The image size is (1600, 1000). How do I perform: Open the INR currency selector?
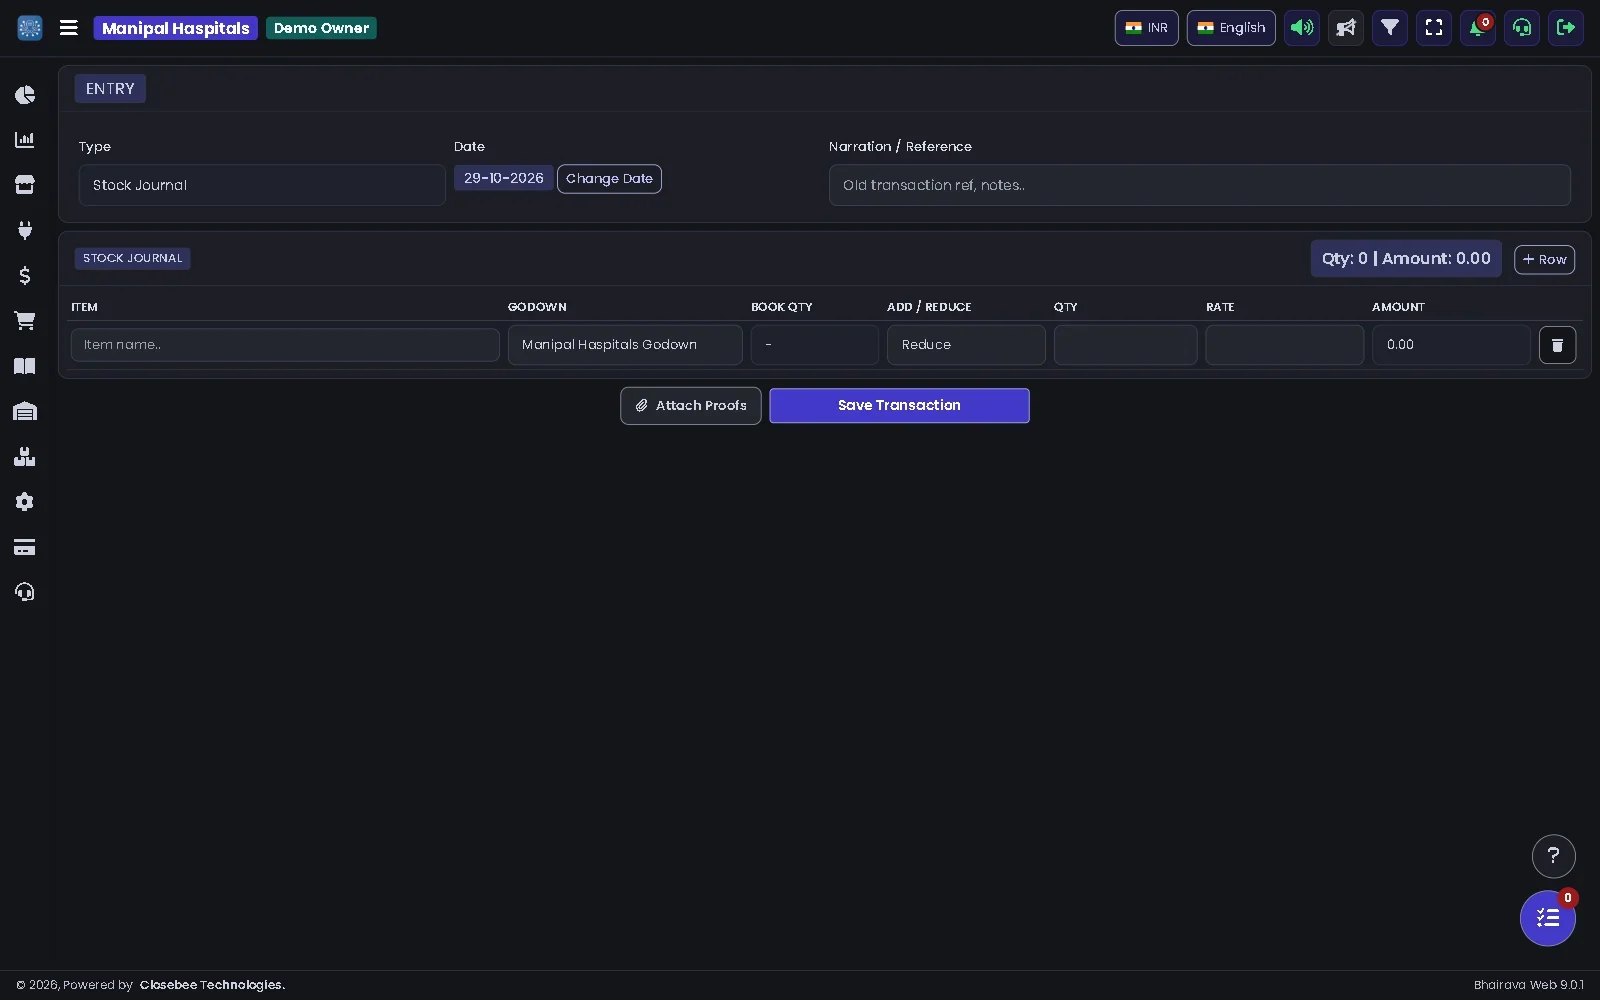coord(1147,28)
